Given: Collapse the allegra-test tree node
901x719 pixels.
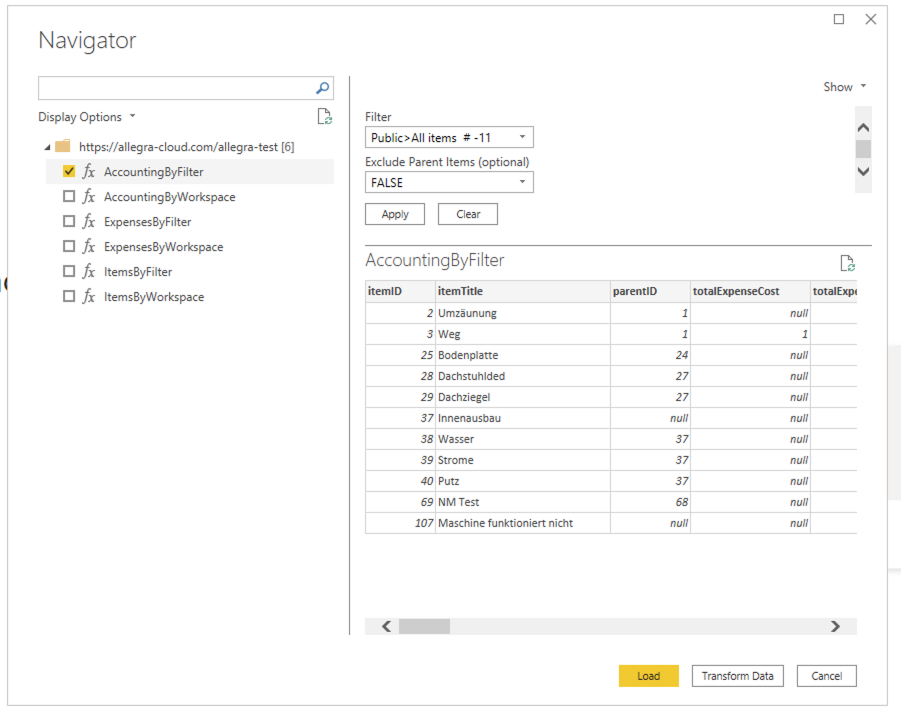Looking at the screenshot, I should pyautogui.click(x=47, y=145).
